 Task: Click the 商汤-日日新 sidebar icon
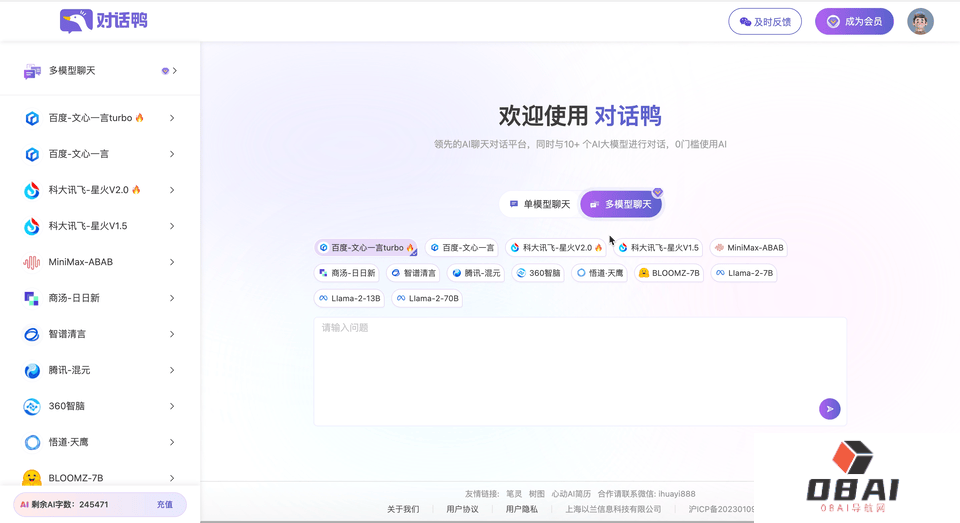32,298
